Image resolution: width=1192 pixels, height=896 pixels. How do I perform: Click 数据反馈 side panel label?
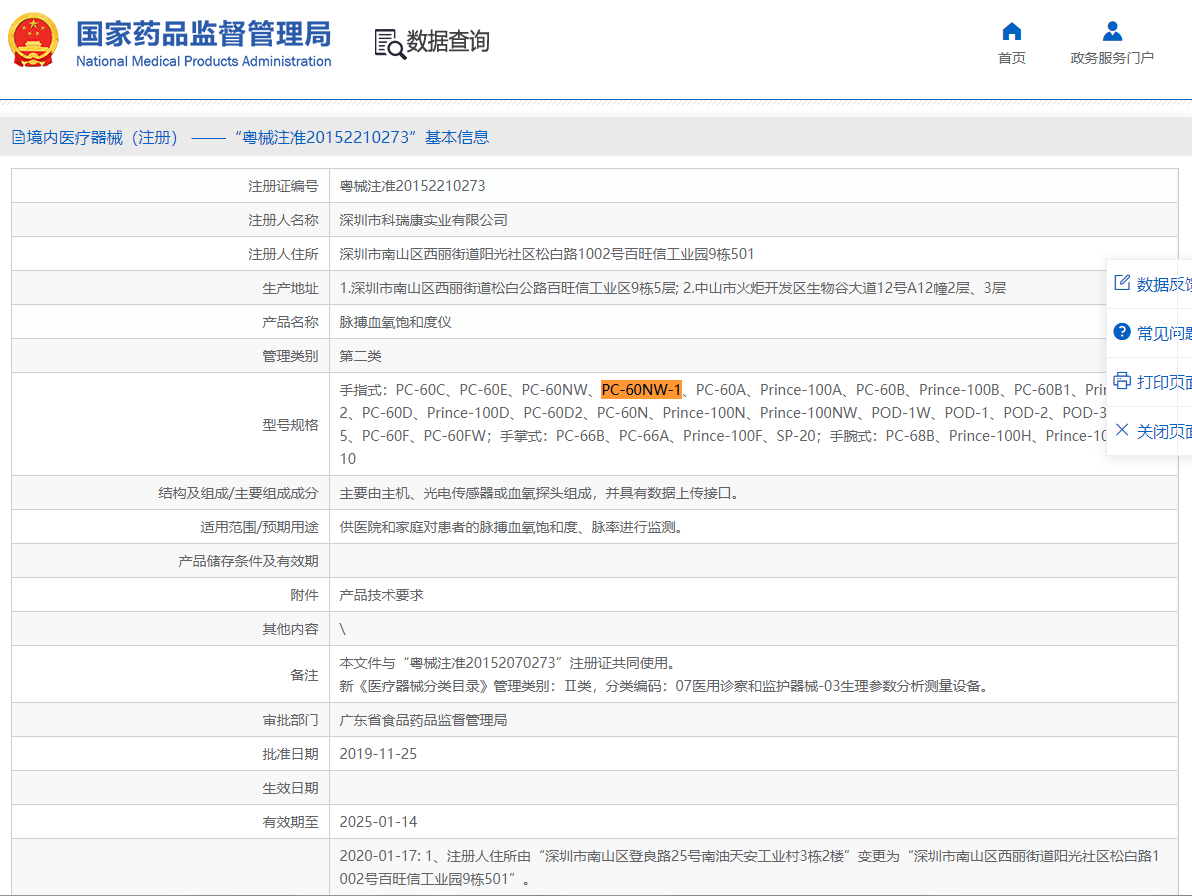click(x=1164, y=284)
